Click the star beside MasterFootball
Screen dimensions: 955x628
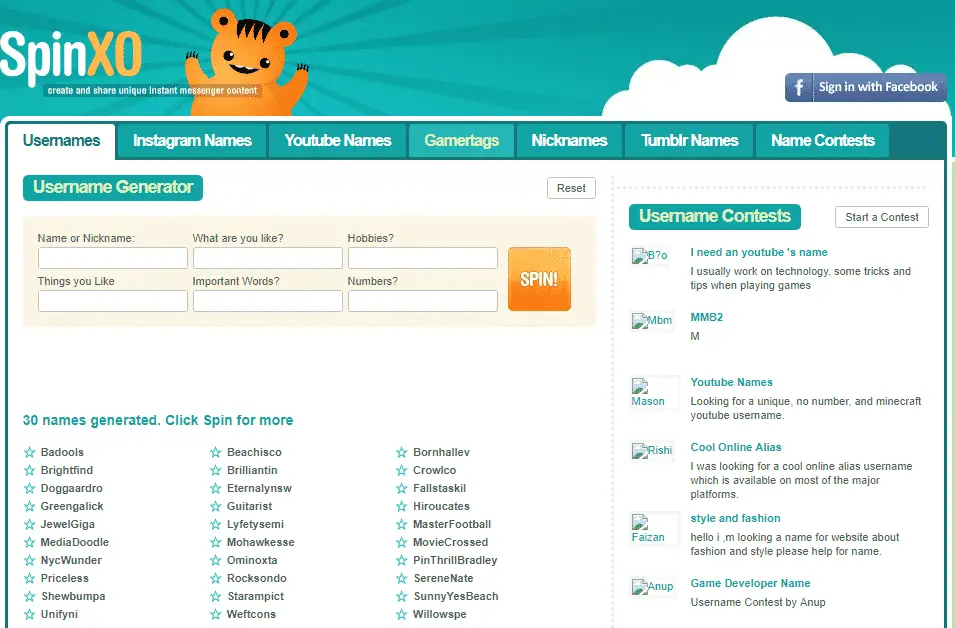point(401,525)
